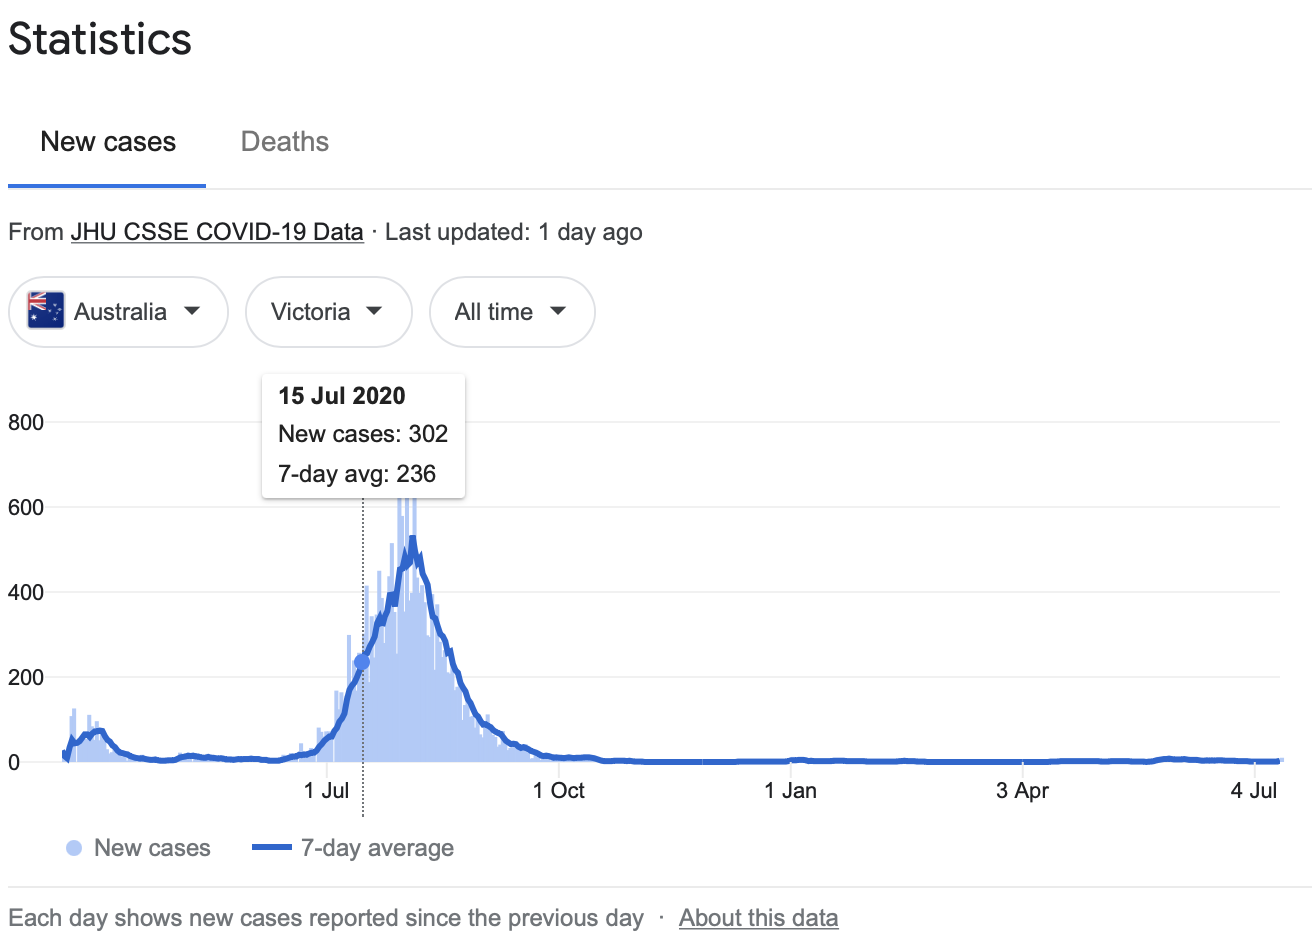The image size is (1316, 940).
Task: Click the 1 Jul x-axis label
Action: [x=327, y=791]
